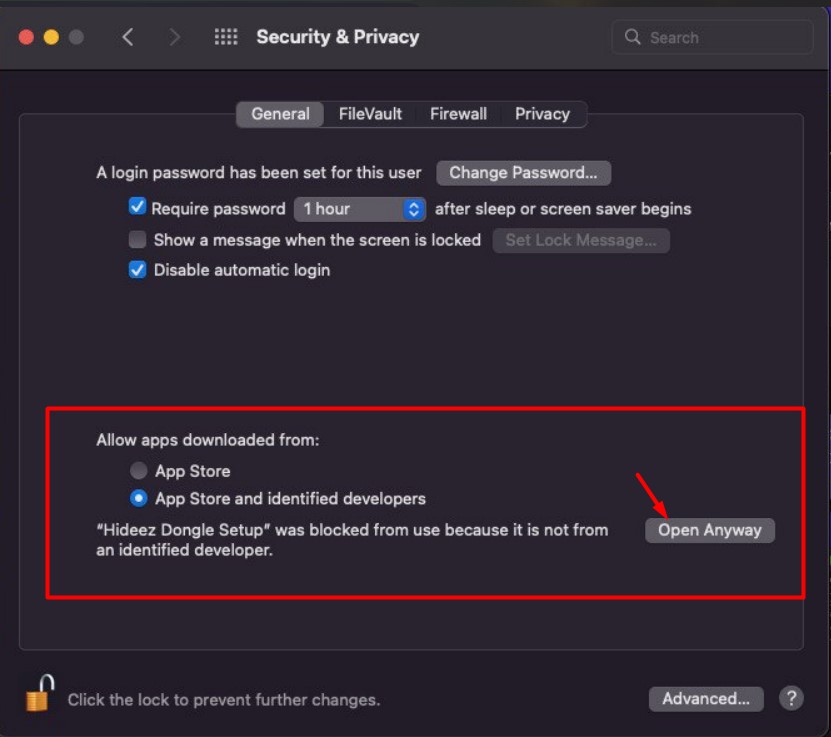Click in the Search field

click(x=712, y=37)
